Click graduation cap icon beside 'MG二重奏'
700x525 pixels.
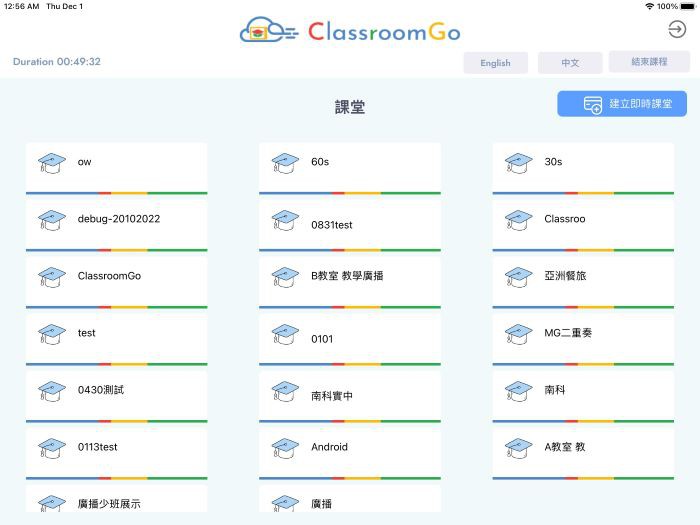point(518,333)
